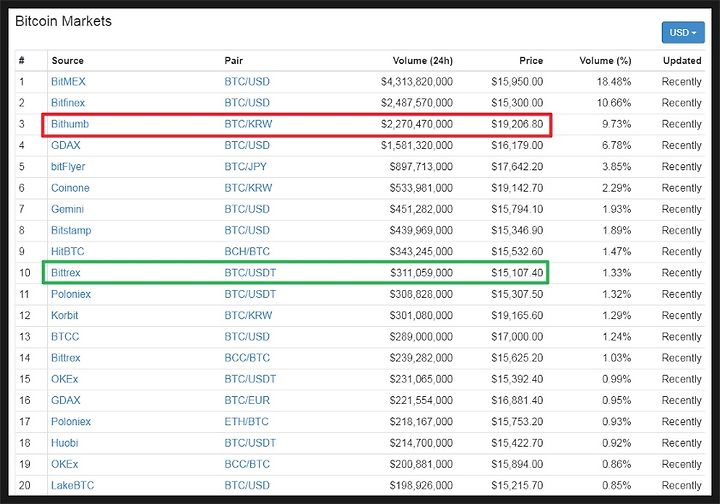Open the Korbit source link
Viewport: 720px width, 504px height.
point(65,315)
